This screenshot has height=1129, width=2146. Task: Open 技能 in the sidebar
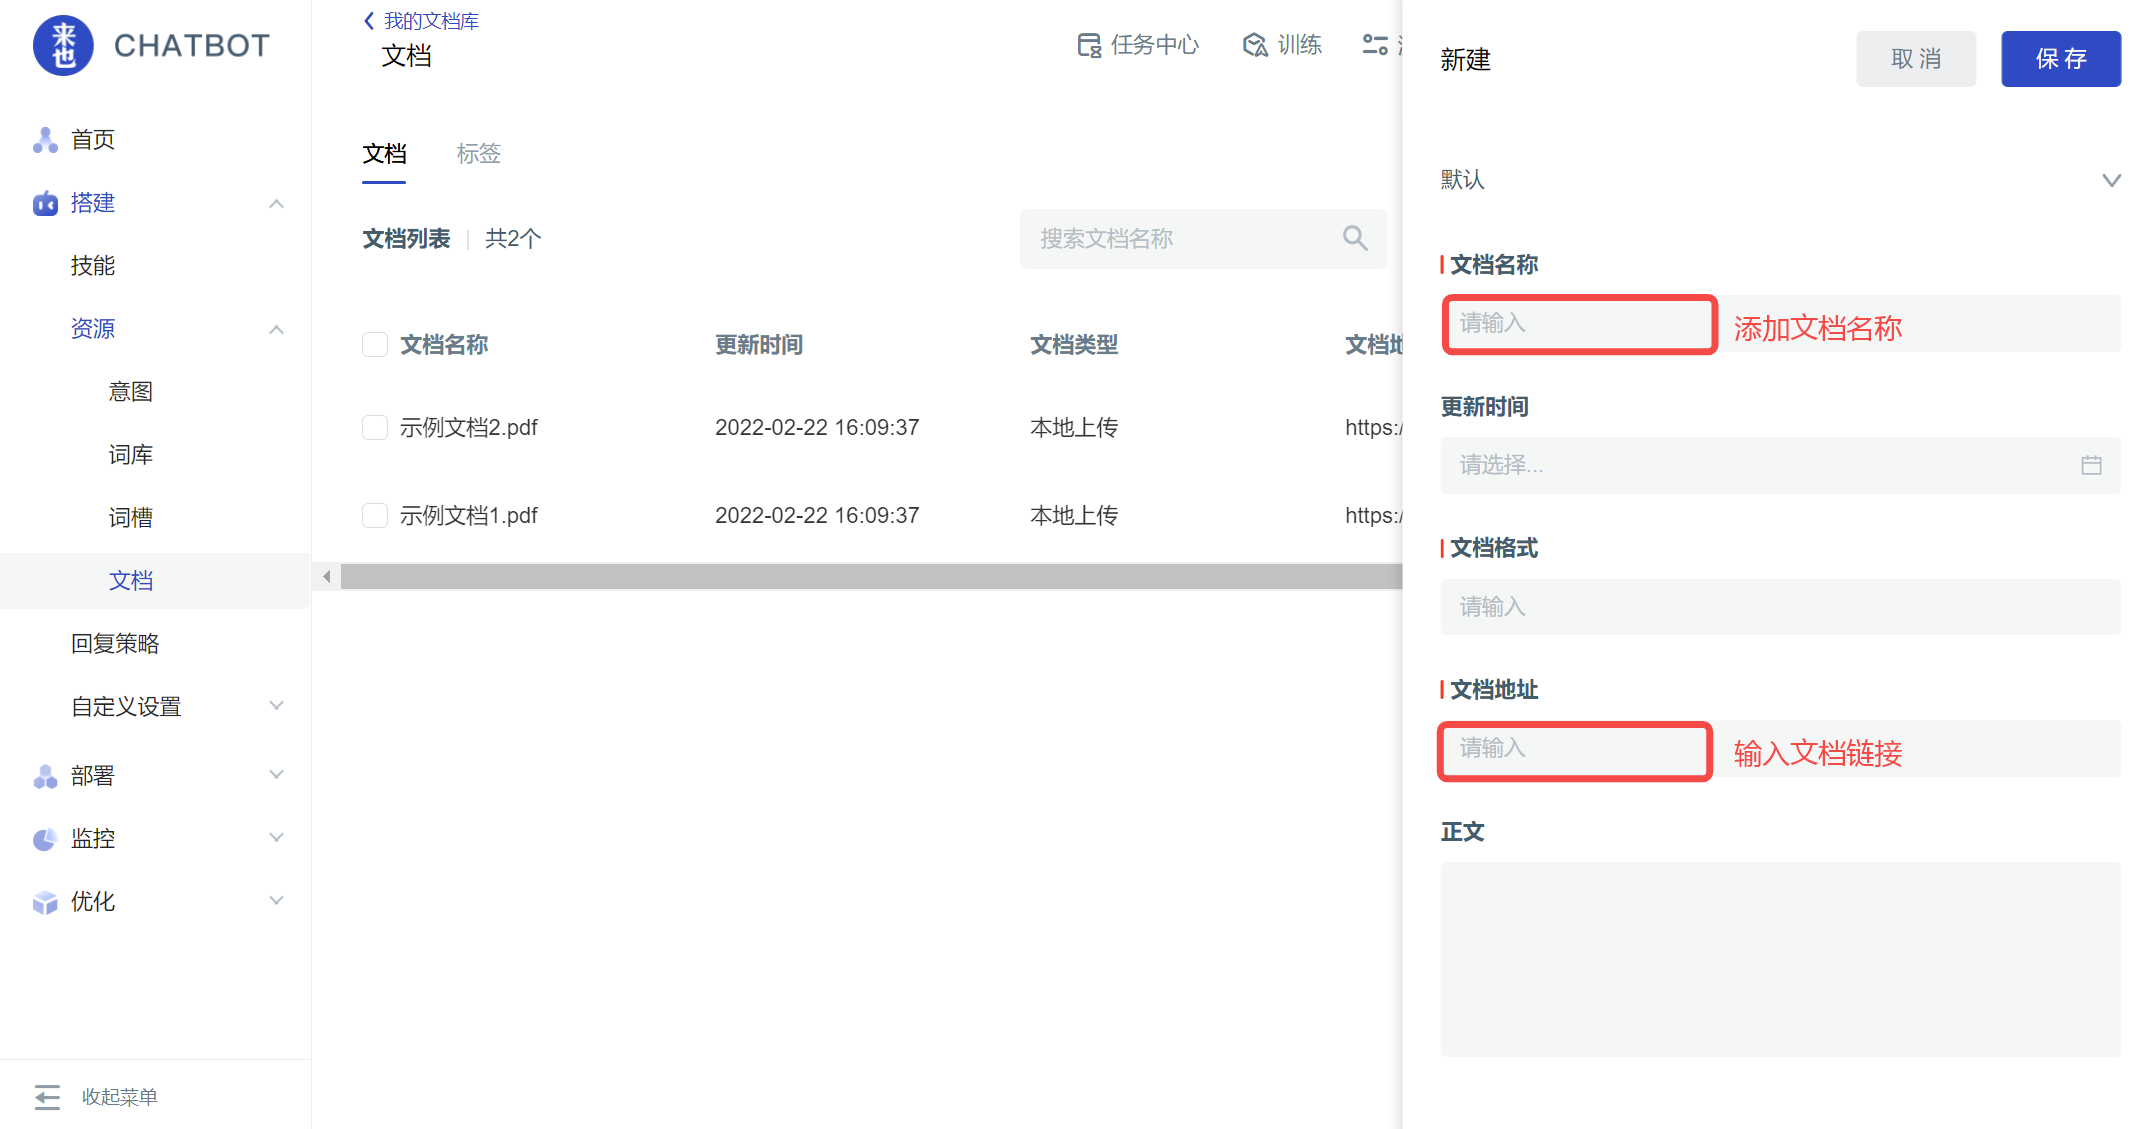[93, 266]
